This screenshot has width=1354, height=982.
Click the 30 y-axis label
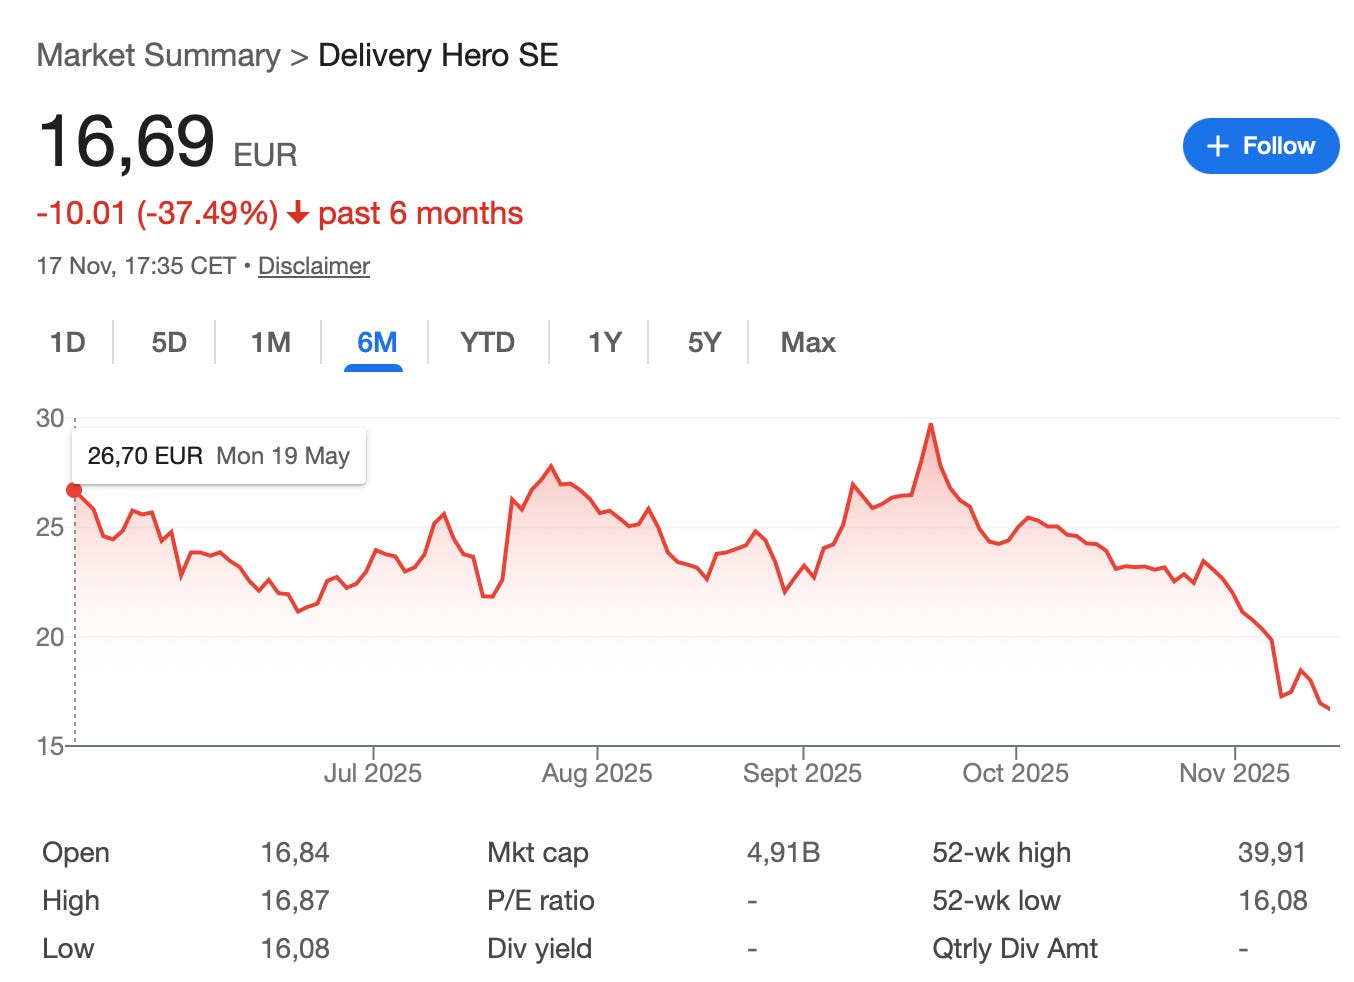pyautogui.click(x=50, y=418)
